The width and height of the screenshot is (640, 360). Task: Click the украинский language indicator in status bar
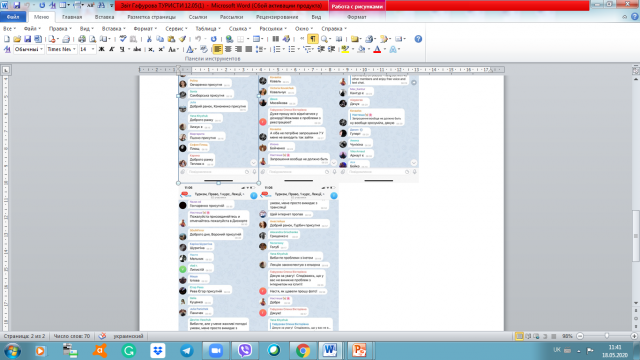pyautogui.click(x=128, y=336)
